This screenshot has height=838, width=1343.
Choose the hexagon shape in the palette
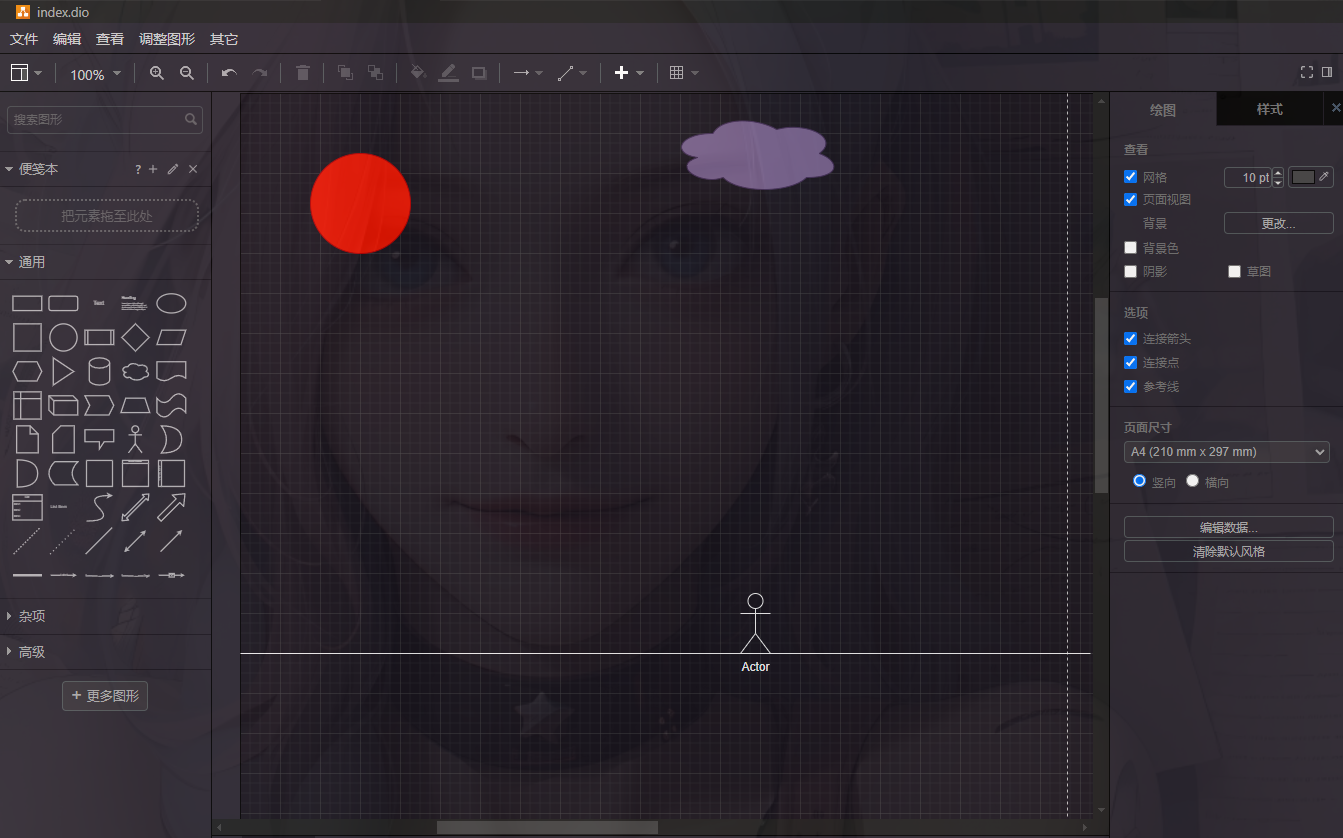[27, 372]
